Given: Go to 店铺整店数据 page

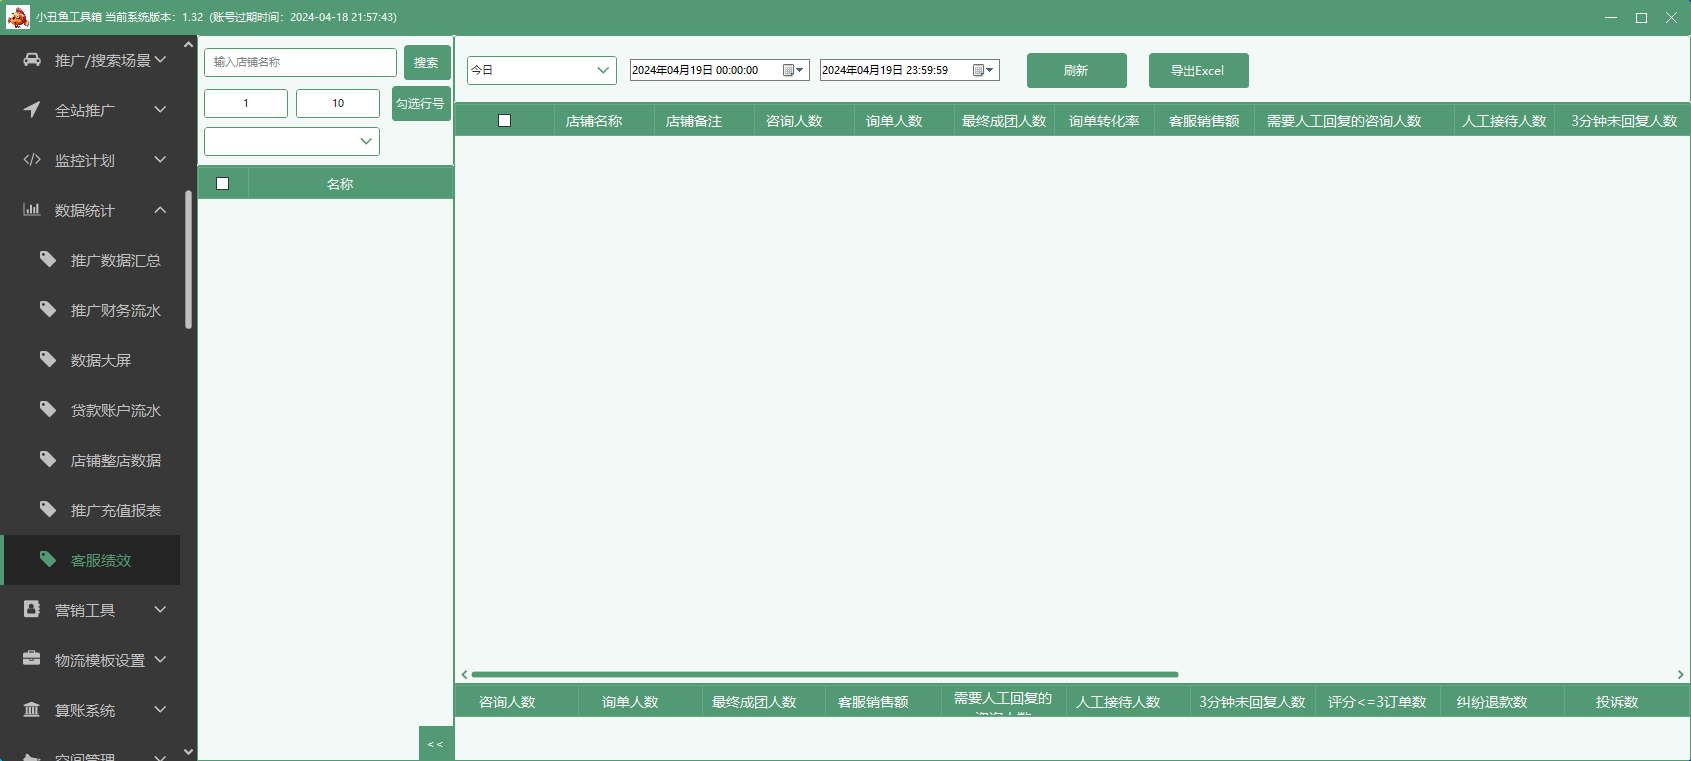Looking at the screenshot, I should pos(115,460).
